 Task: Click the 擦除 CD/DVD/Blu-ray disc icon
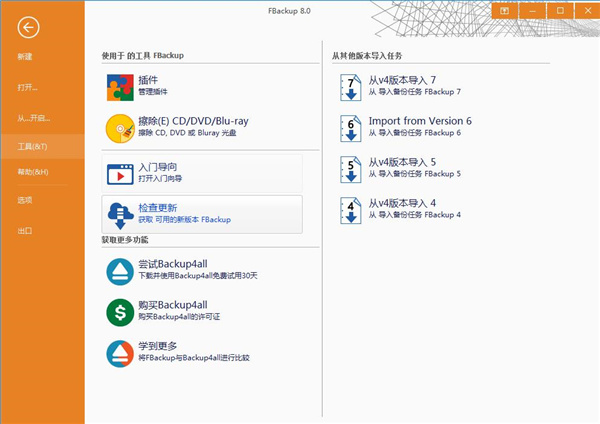(120, 130)
